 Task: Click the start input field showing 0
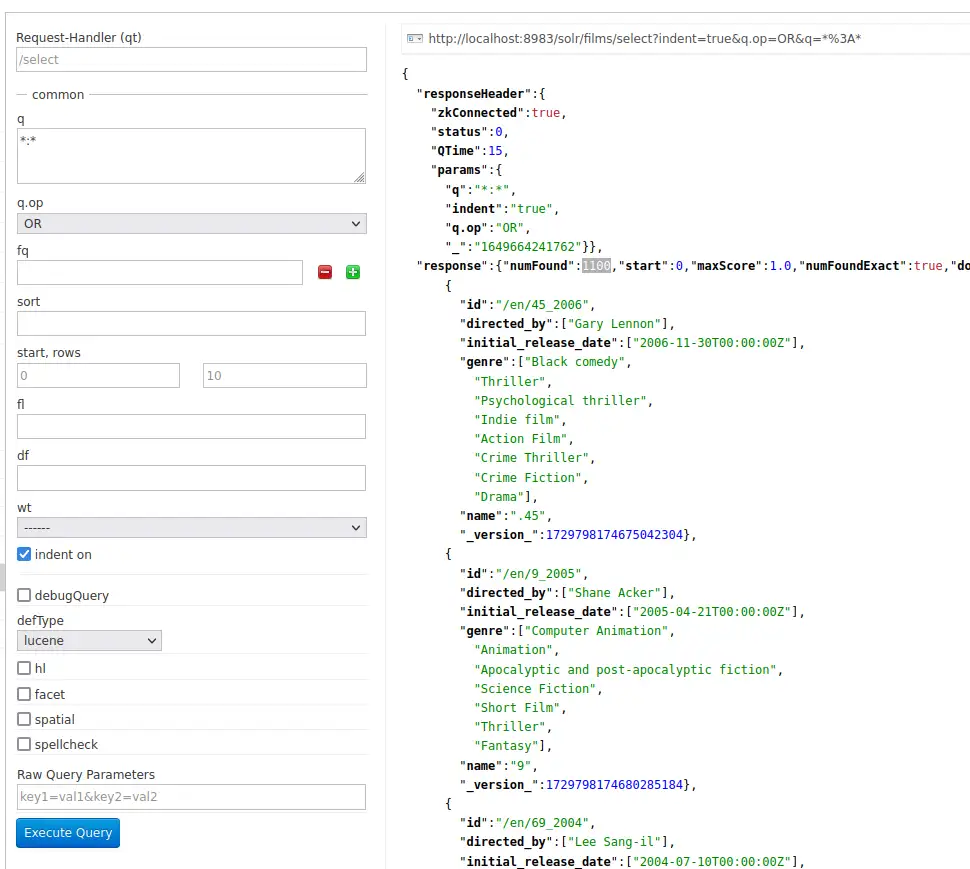(98, 375)
